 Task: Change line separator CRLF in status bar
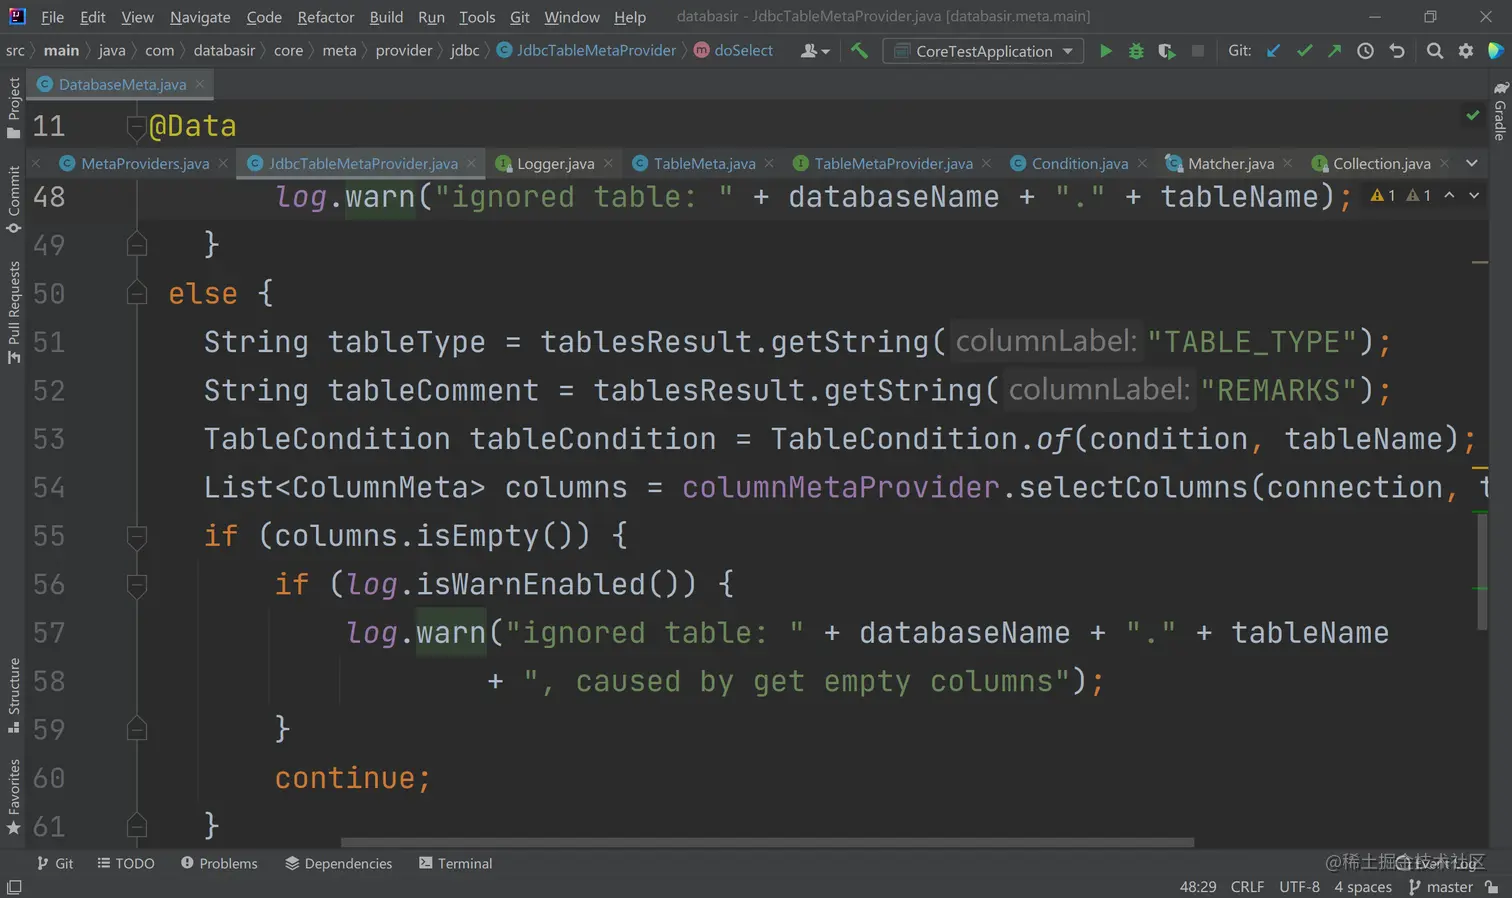click(x=1247, y=887)
